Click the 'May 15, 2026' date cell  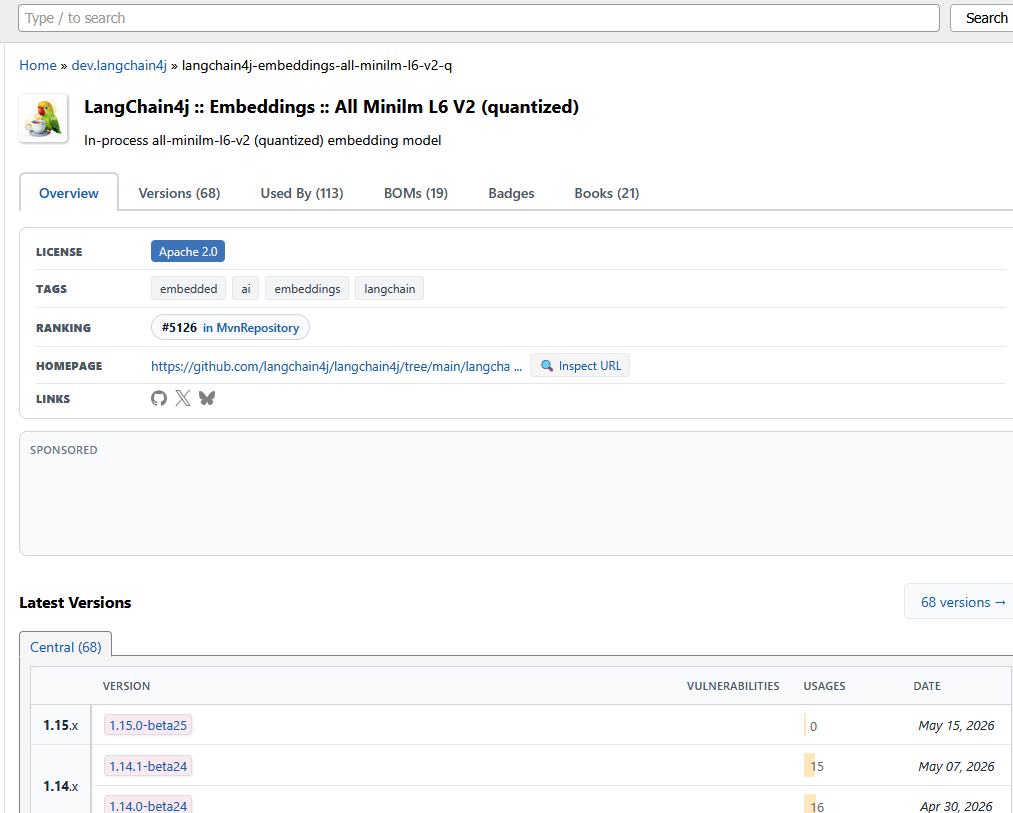tap(956, 725)
